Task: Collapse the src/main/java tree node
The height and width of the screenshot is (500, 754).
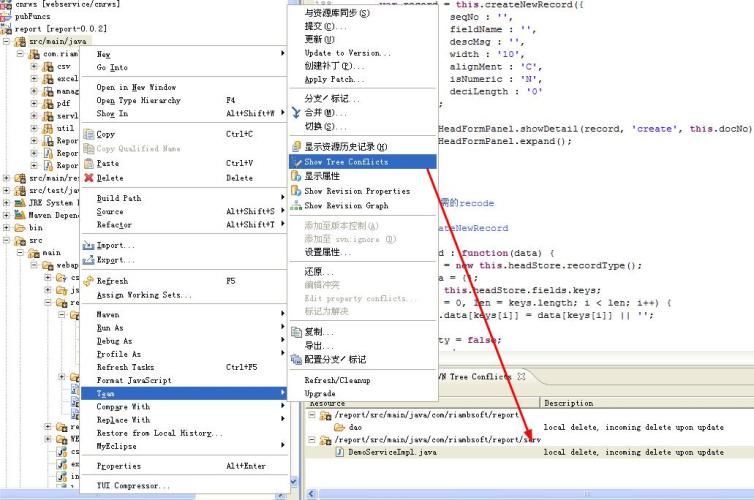Action: click(x=8, y=42)
